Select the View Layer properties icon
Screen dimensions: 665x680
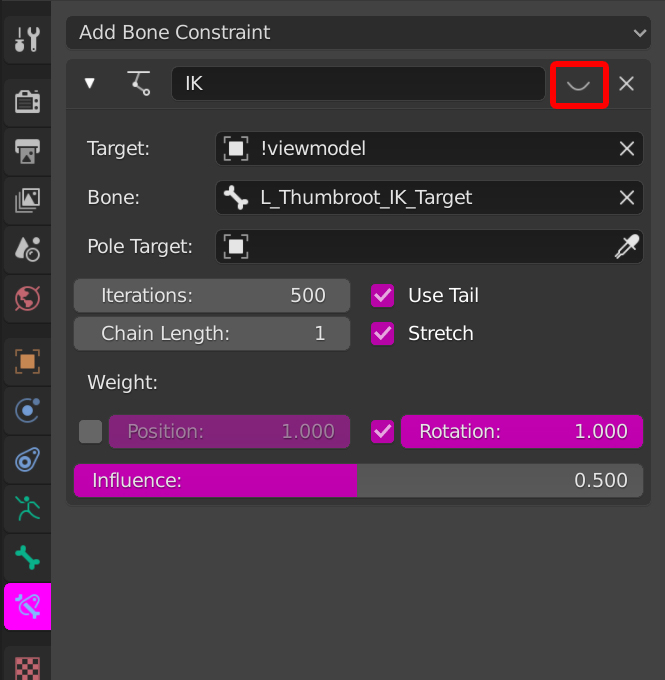pos(27,200)
